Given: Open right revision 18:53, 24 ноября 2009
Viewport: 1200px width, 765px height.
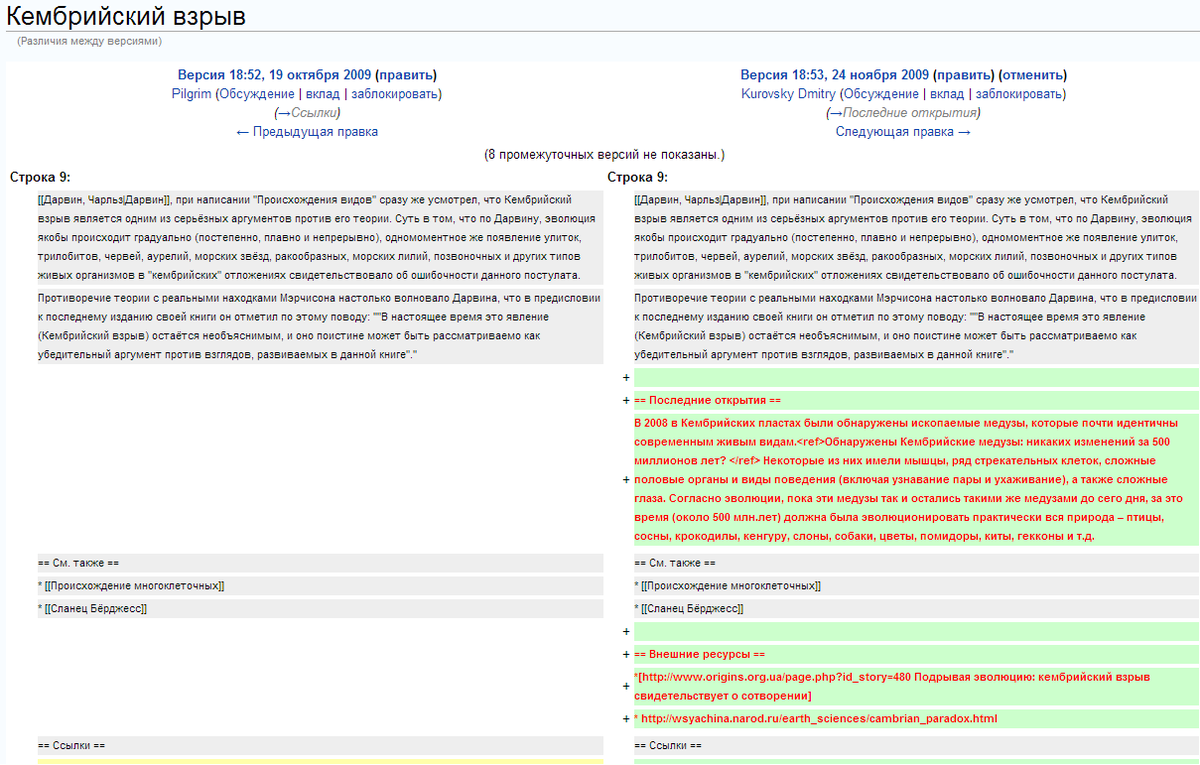Looking at the screenshot, I should tap(834, 75).
